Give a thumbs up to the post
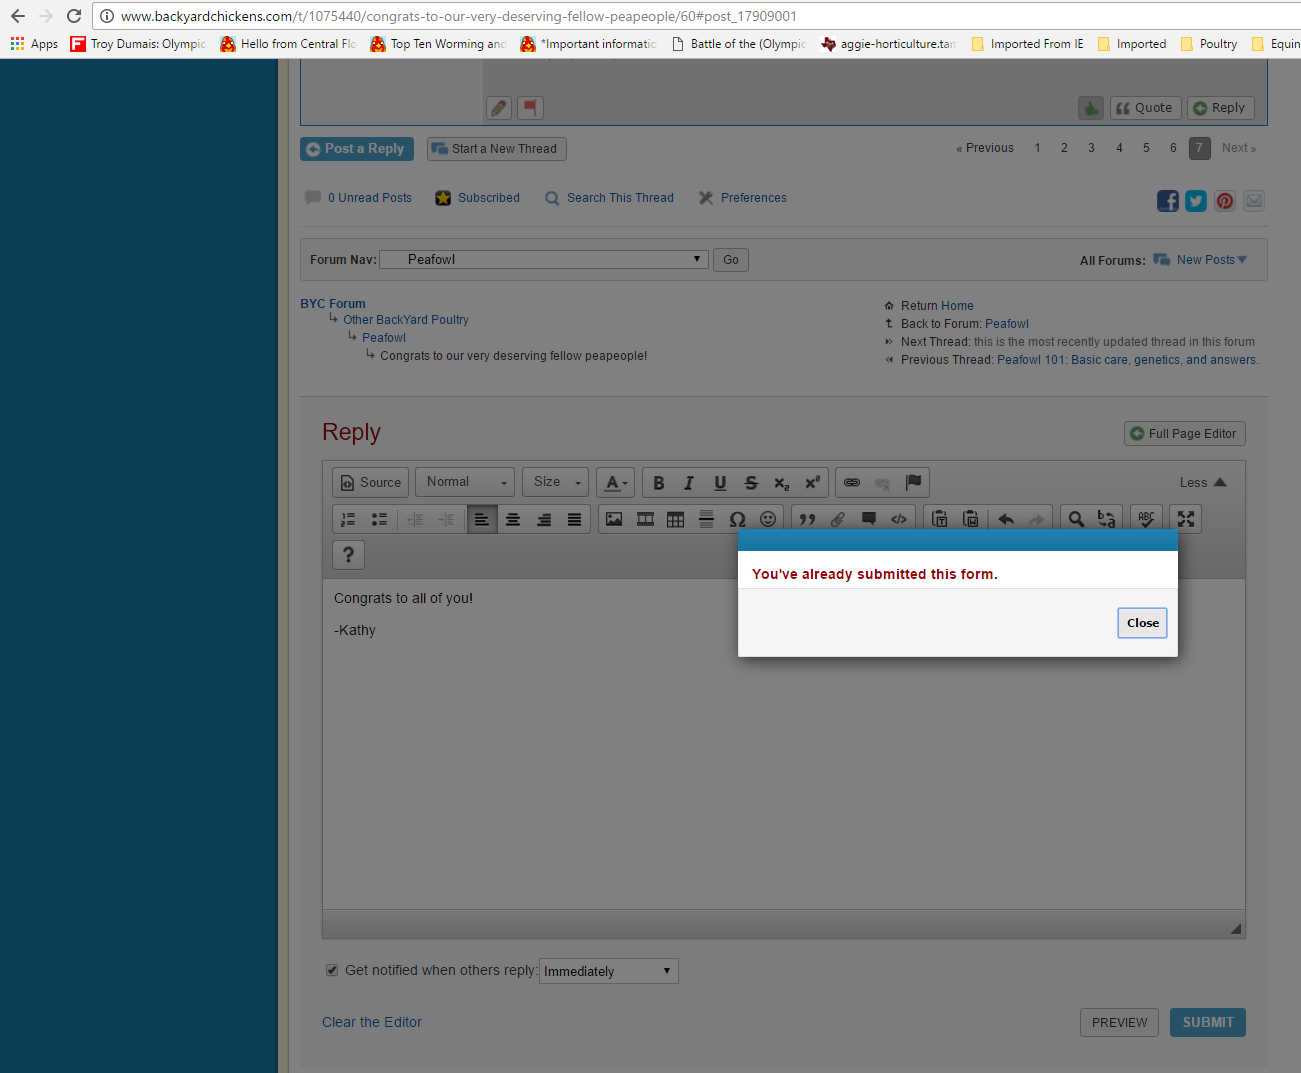Viewport: 1301px width, 1073px height. coord(1090,108)
